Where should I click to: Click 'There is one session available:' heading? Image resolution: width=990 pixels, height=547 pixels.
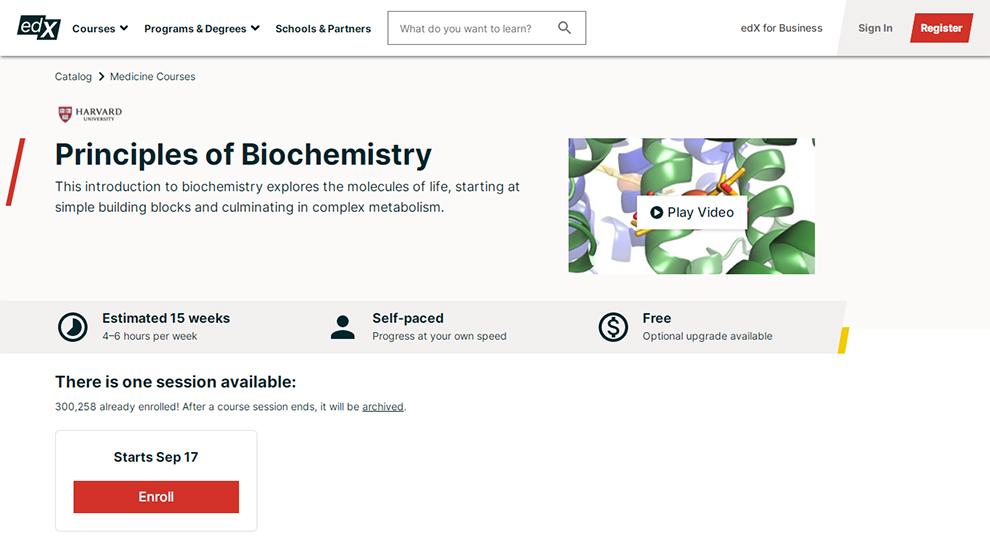(176, 382)
